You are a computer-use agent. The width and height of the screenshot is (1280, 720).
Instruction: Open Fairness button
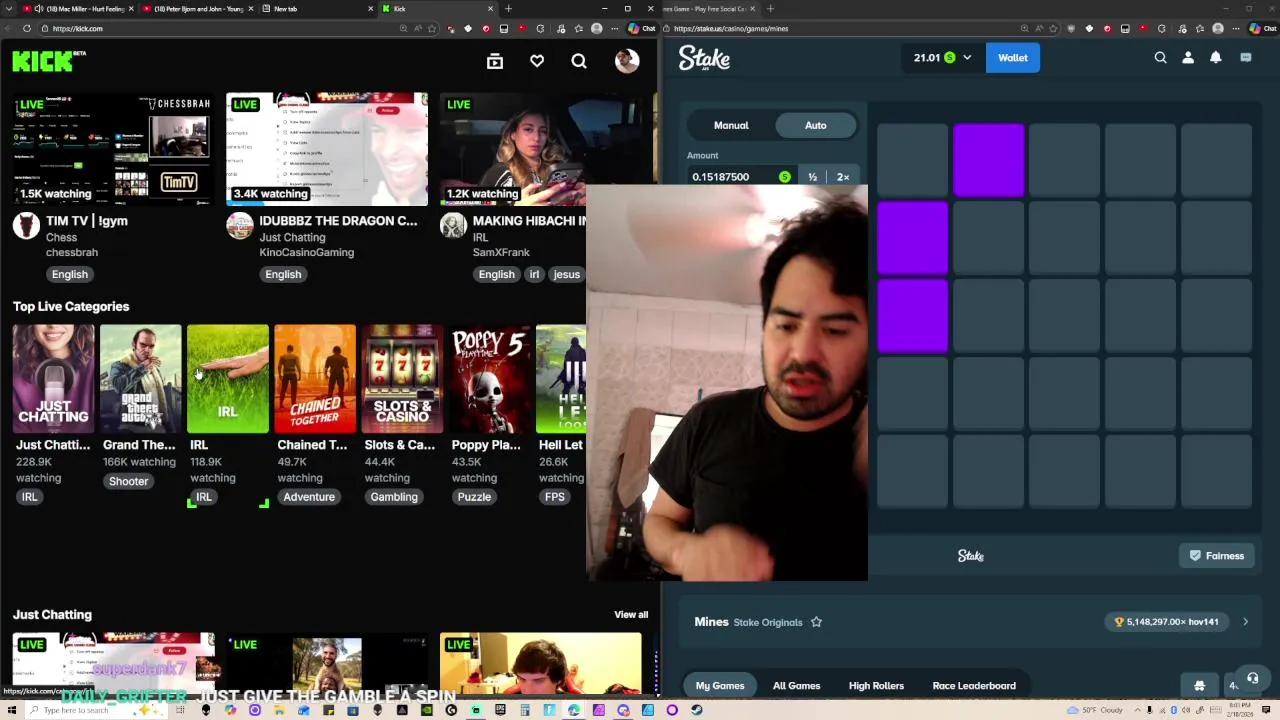pos(1217,556)
